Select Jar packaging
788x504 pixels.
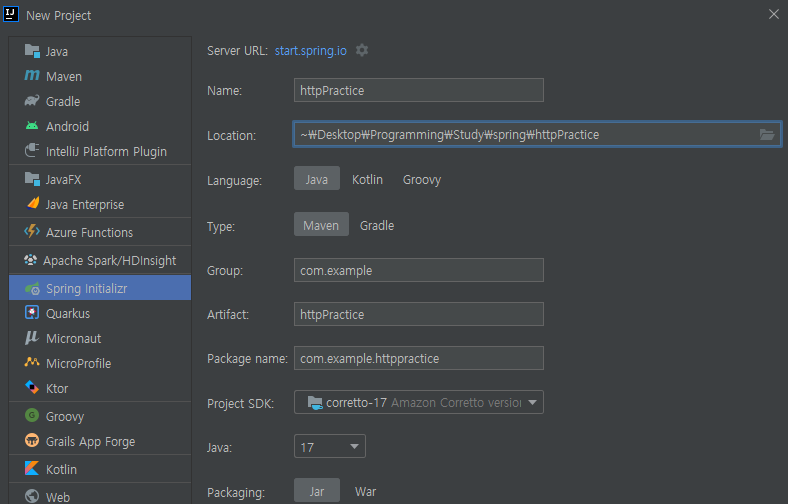(317, 490)
